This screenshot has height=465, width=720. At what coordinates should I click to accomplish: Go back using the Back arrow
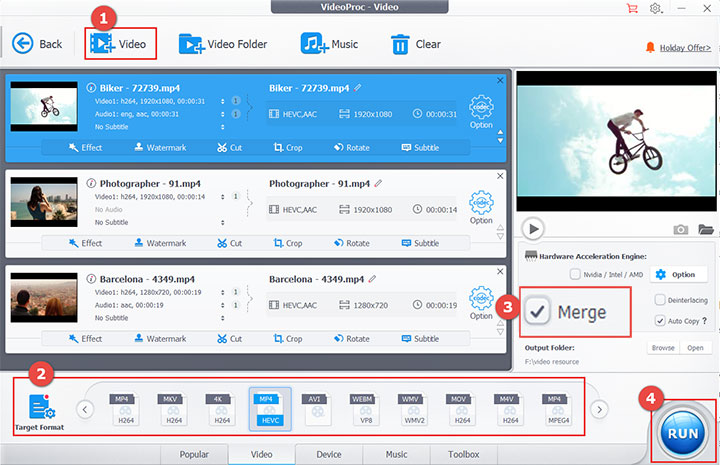tap(37, 44)
